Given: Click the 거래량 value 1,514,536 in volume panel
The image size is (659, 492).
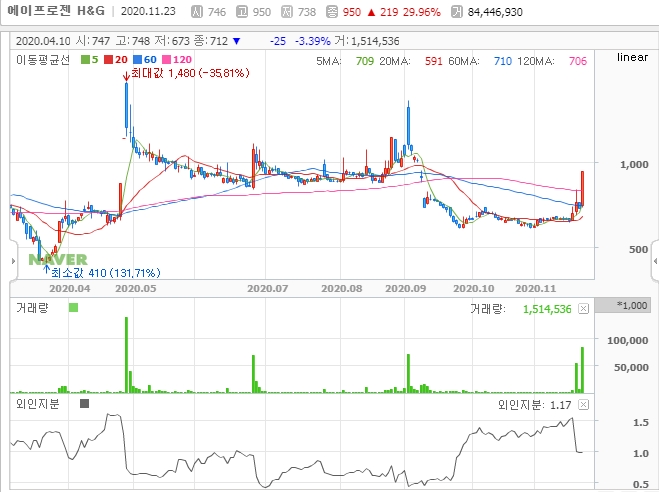Looking at the screenshot, I should click(x=547, y=310).
